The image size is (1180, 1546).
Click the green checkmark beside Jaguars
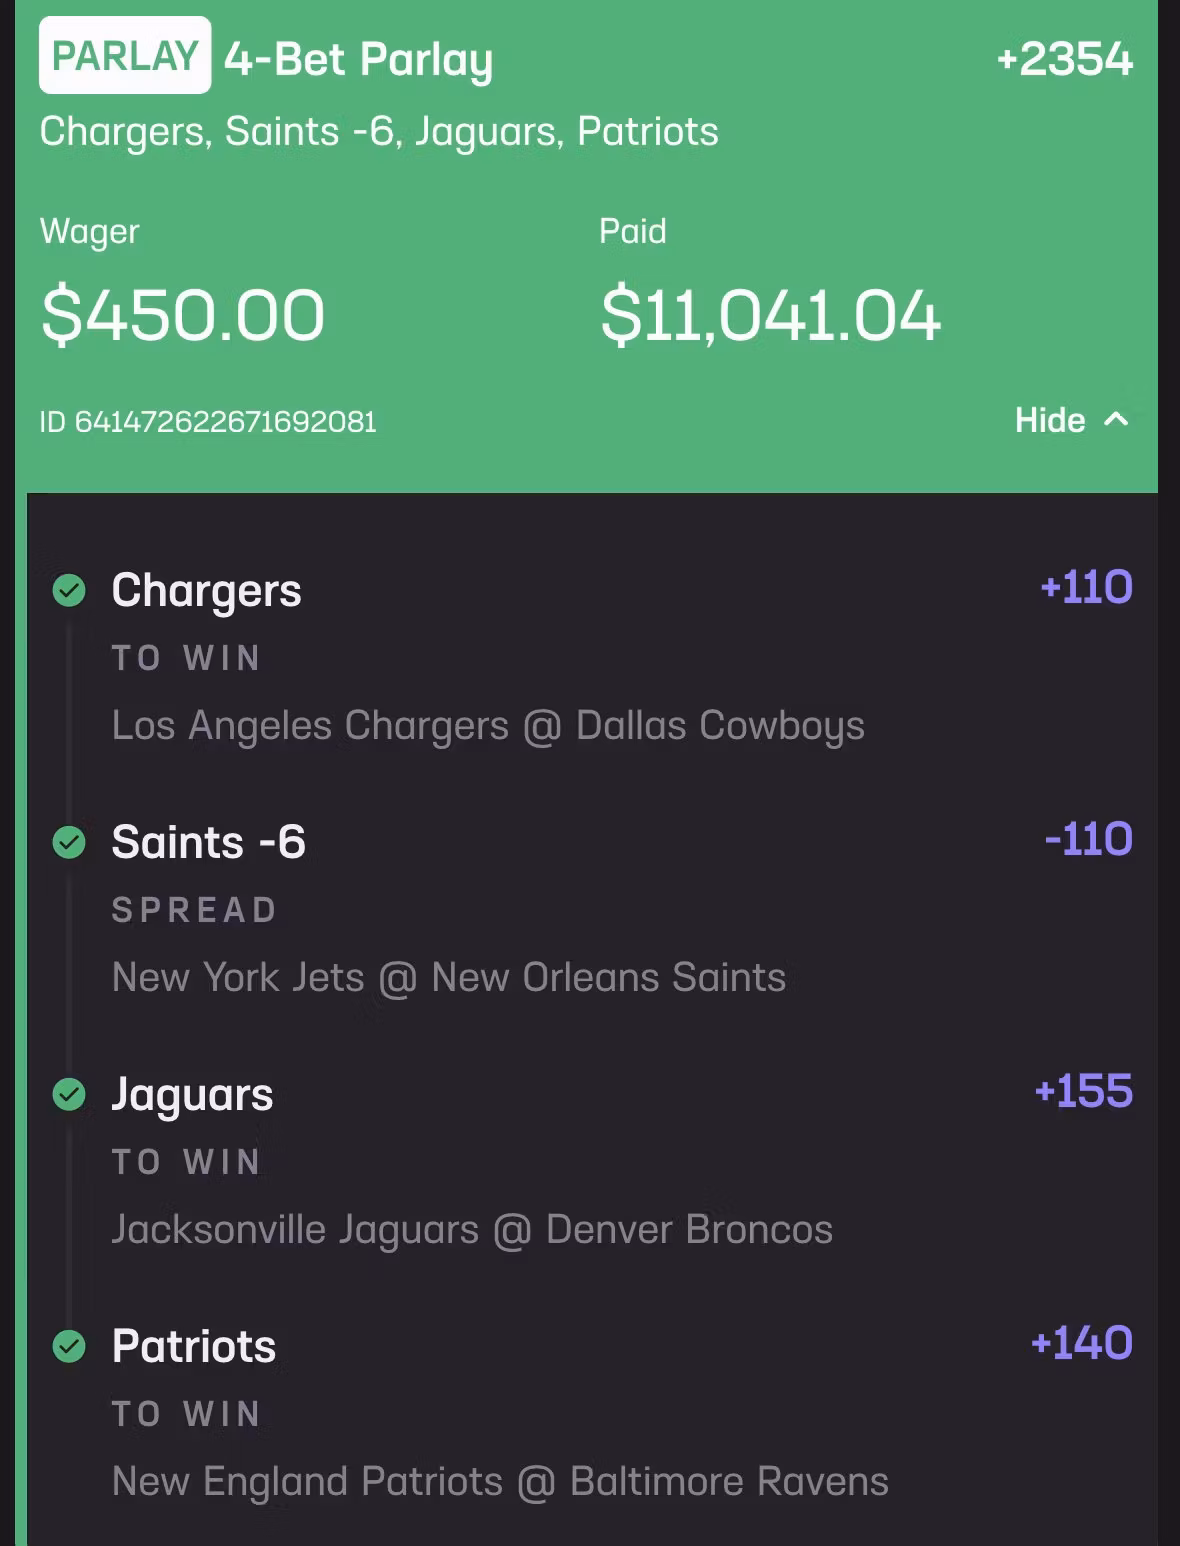click(69, 1094)
